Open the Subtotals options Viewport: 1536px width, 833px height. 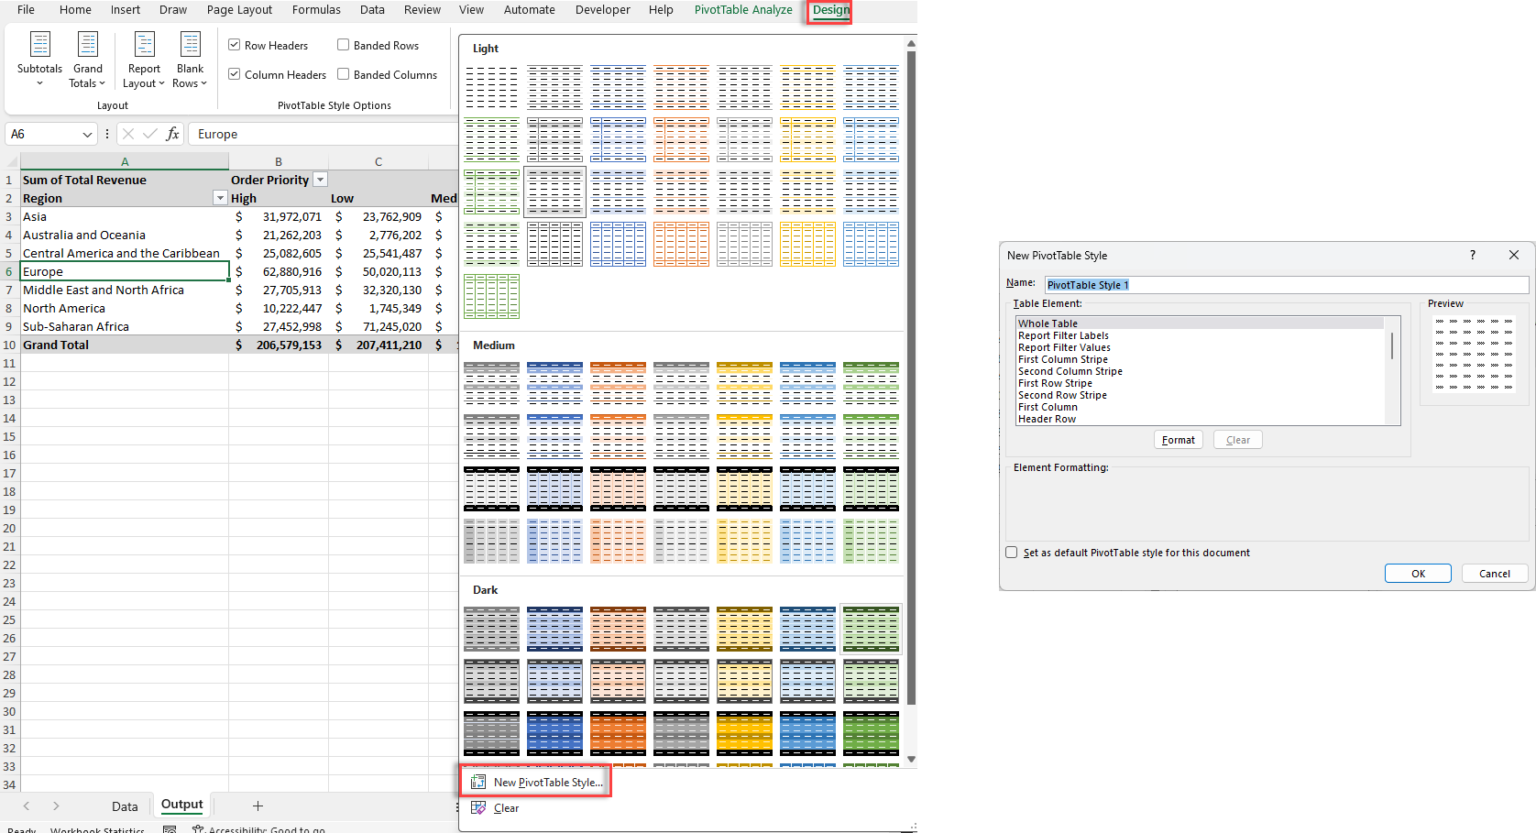pos(40,58)
